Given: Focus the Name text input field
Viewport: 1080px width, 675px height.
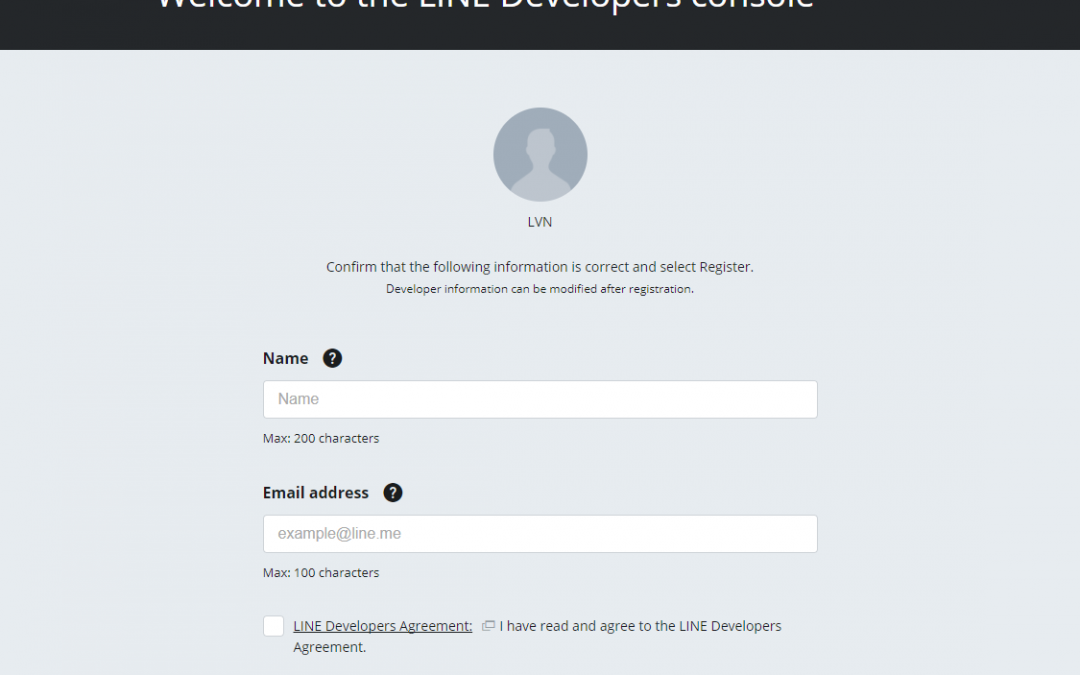Looking at the screenshot, I should coord(540,399).
